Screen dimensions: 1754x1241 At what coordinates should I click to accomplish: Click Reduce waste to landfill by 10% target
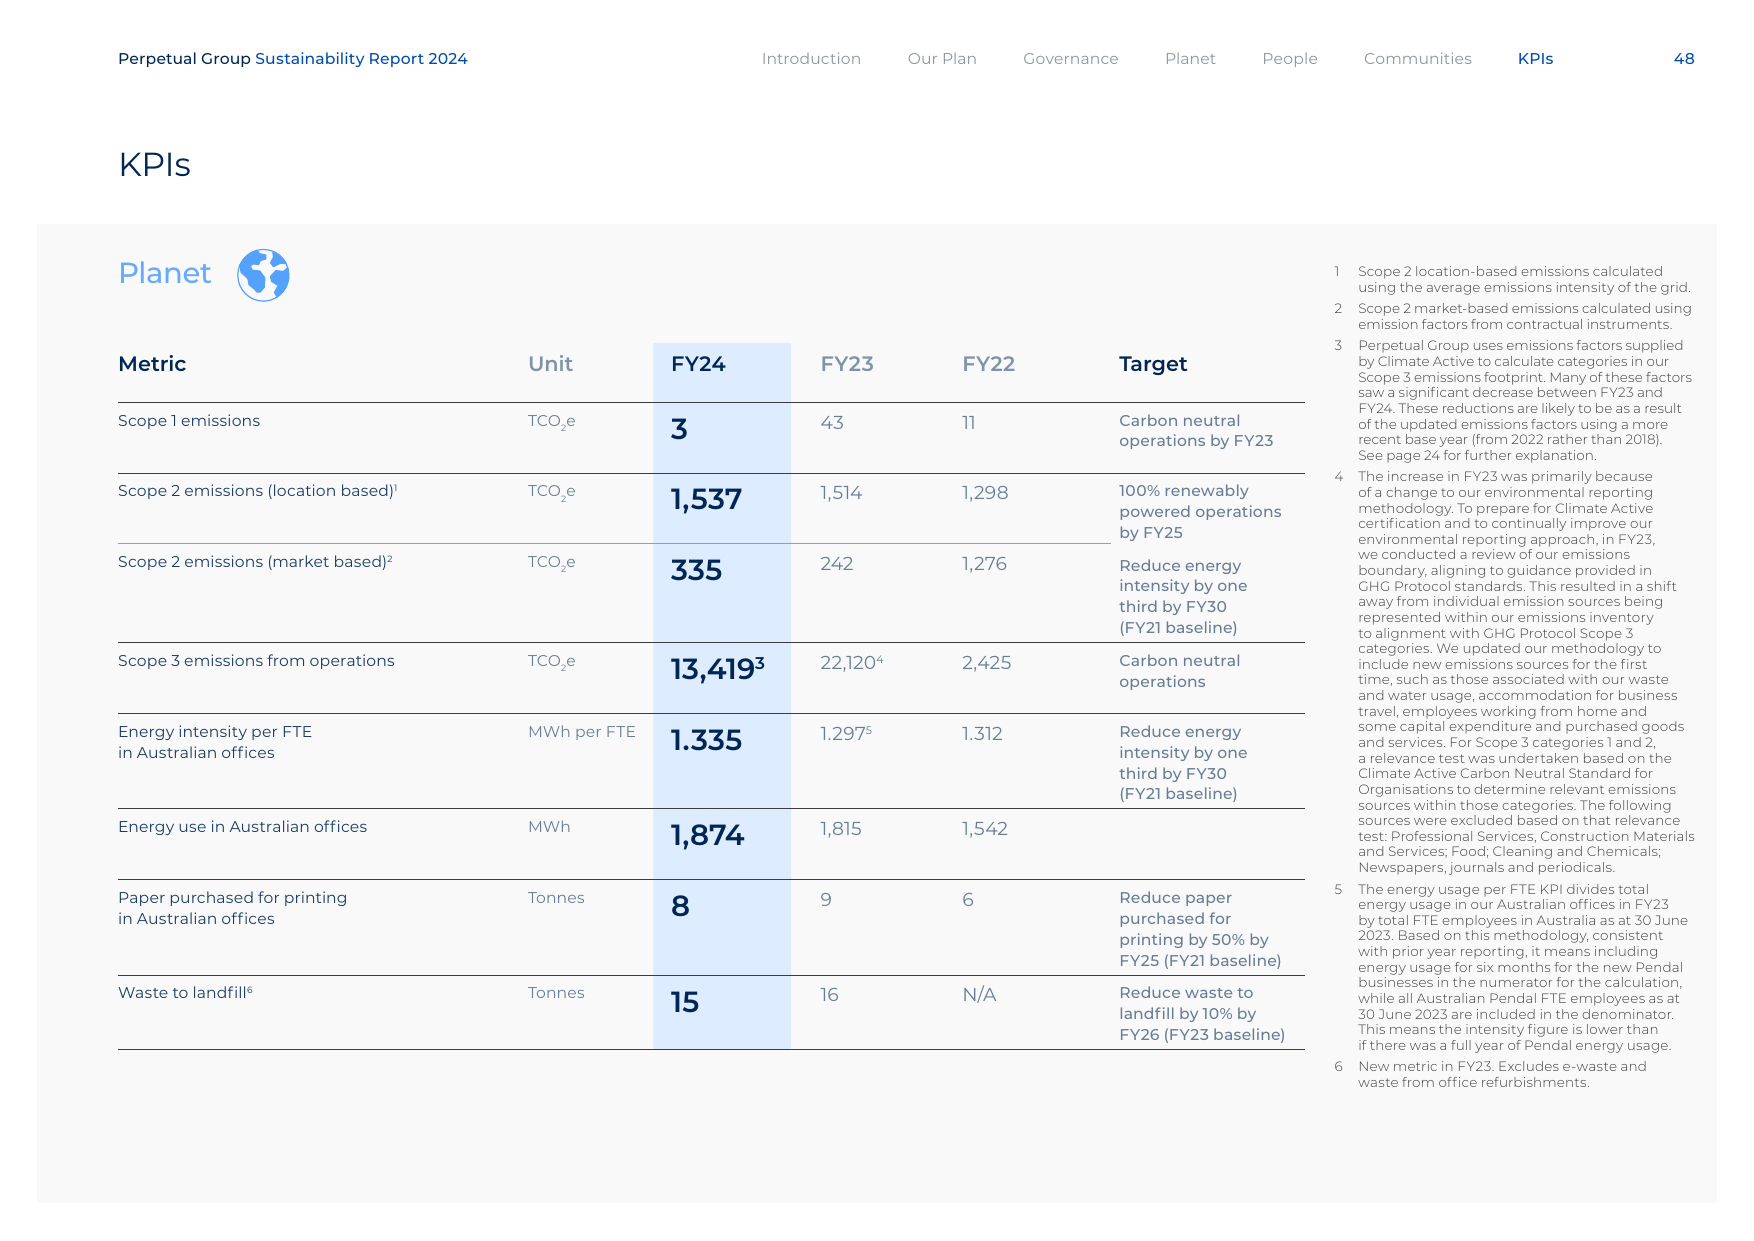[x=1202, y=1014]
